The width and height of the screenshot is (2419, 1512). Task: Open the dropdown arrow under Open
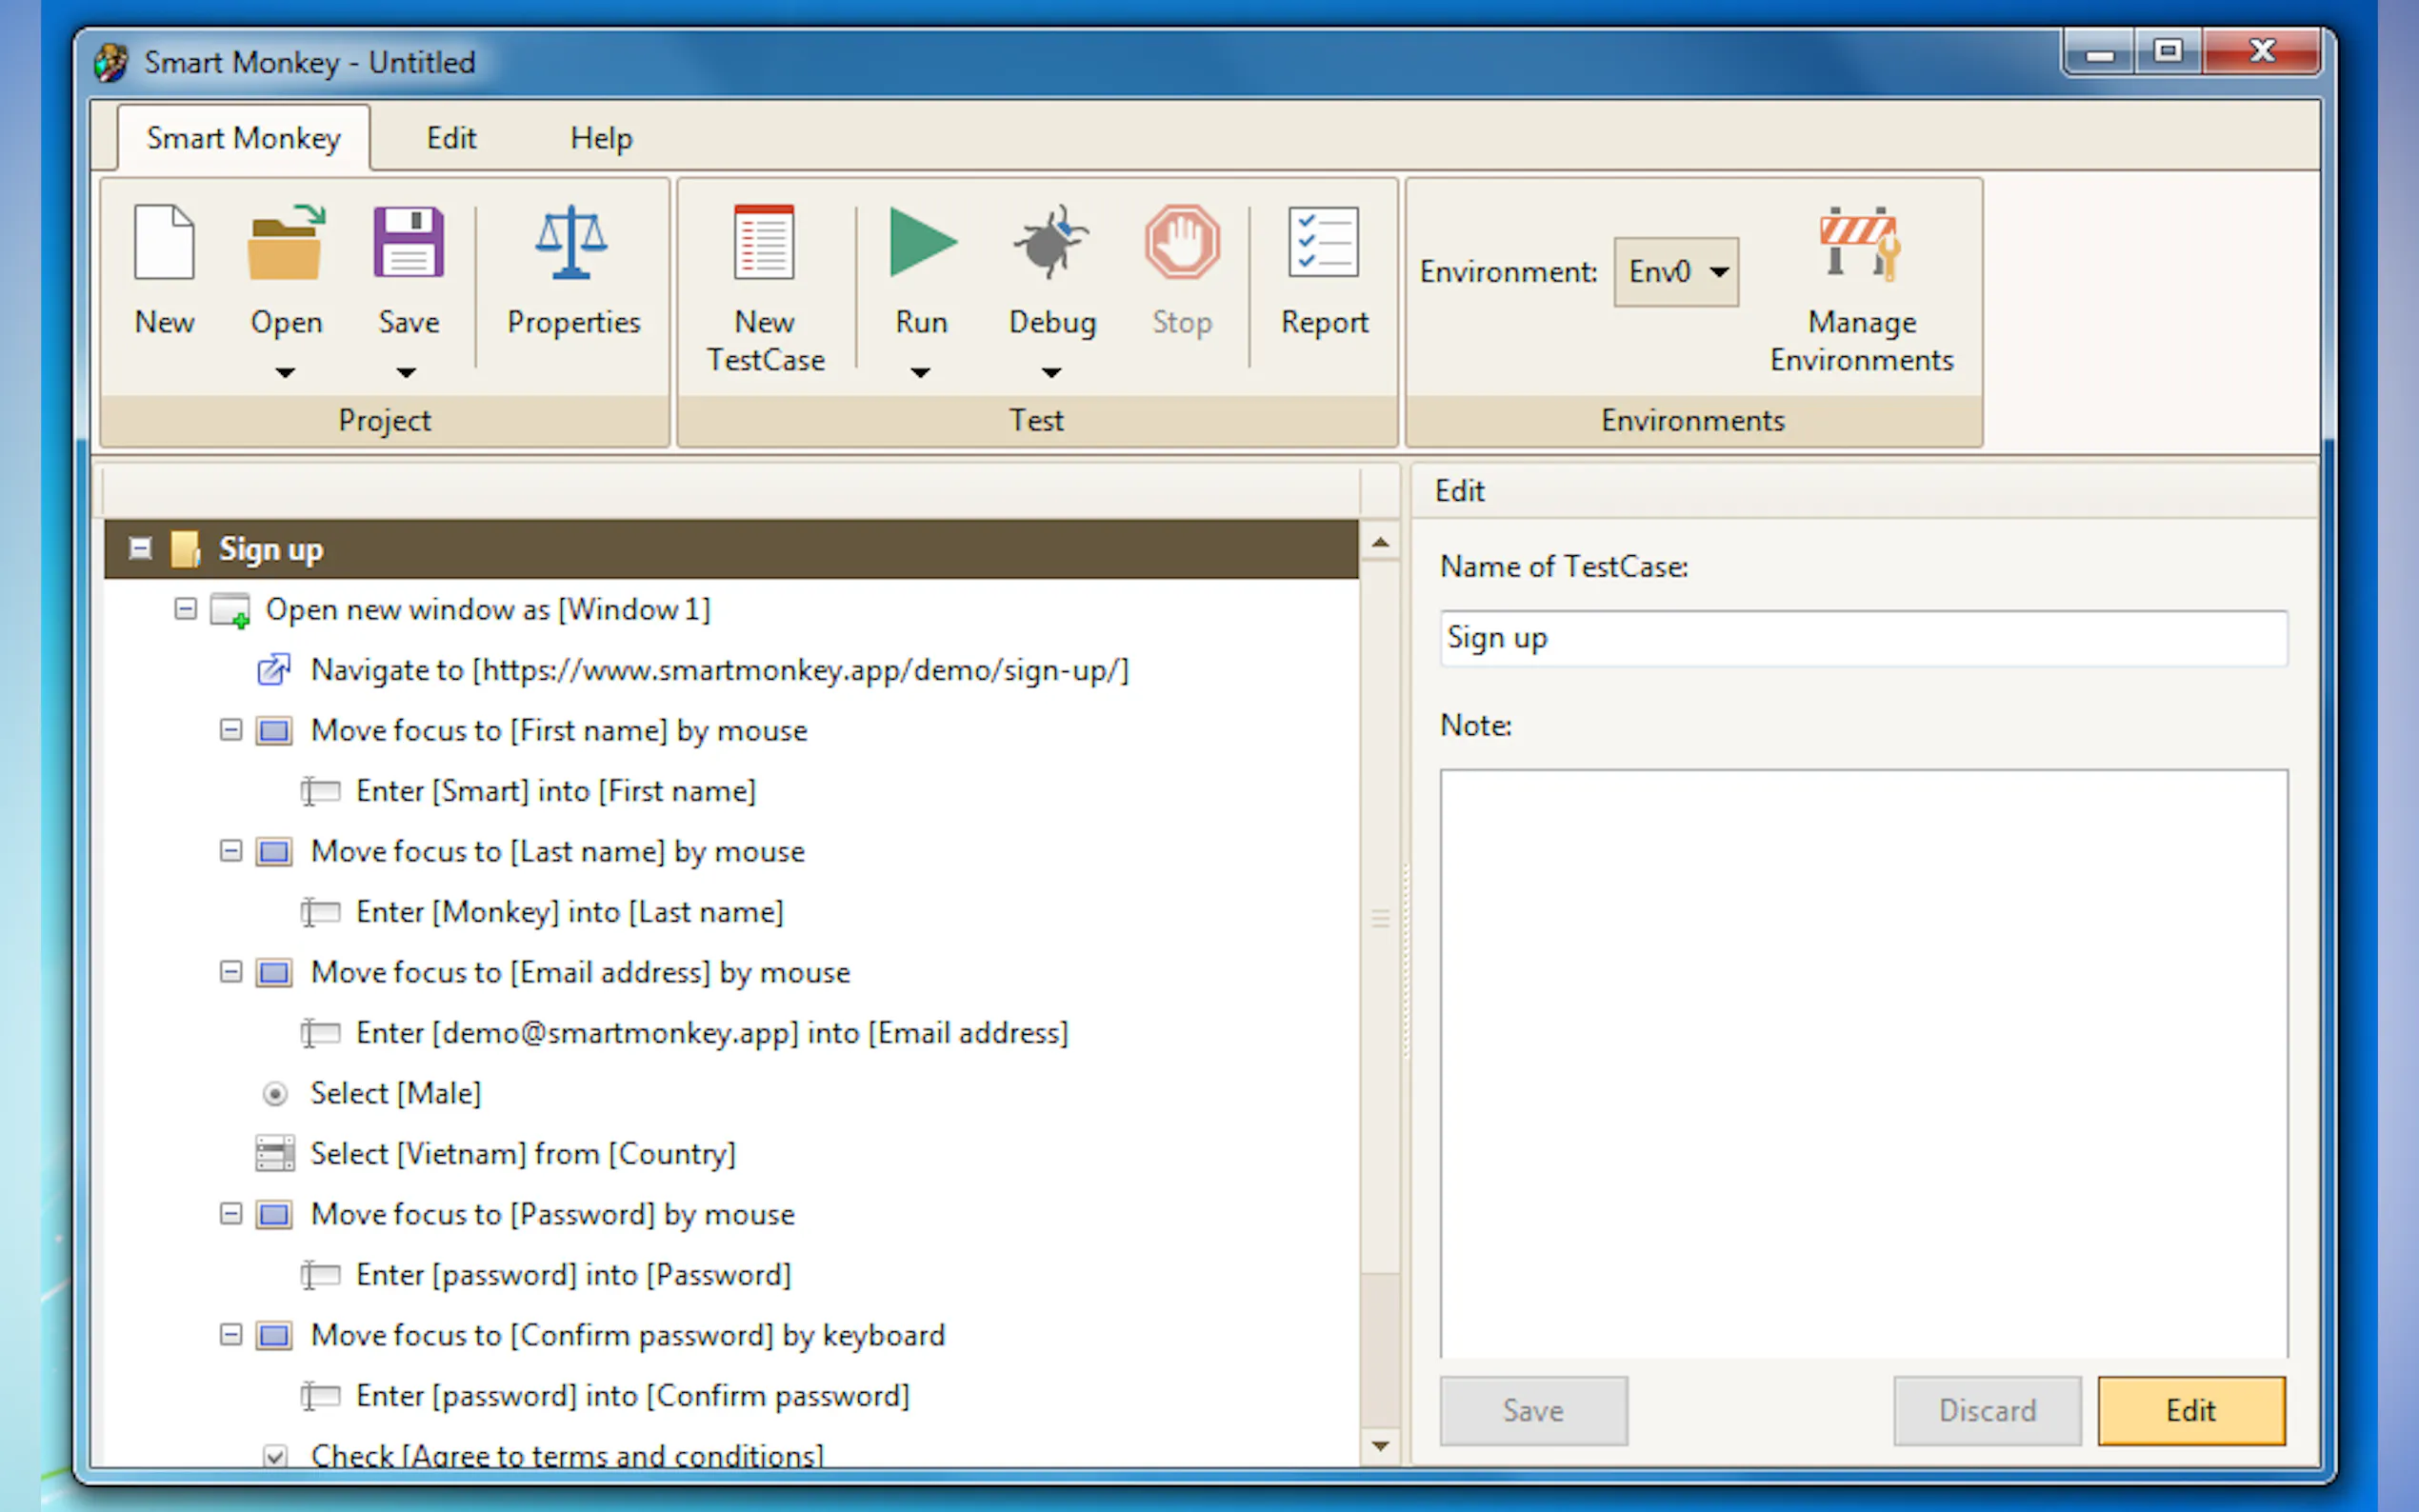tap(286, 373)
